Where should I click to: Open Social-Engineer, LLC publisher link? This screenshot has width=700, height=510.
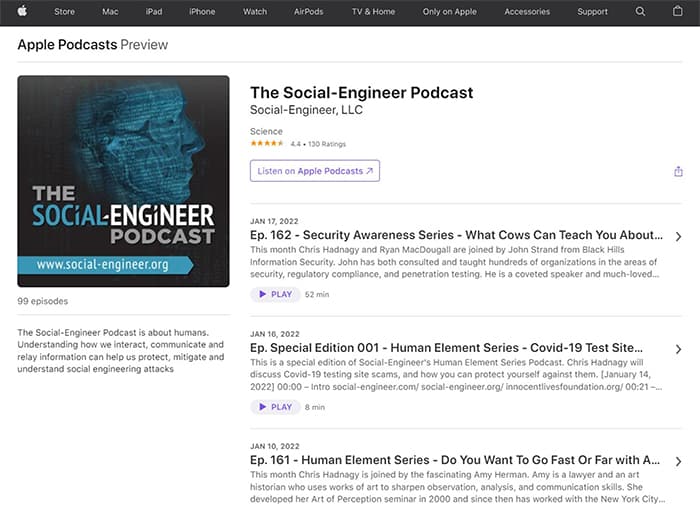tap(306, 110)
